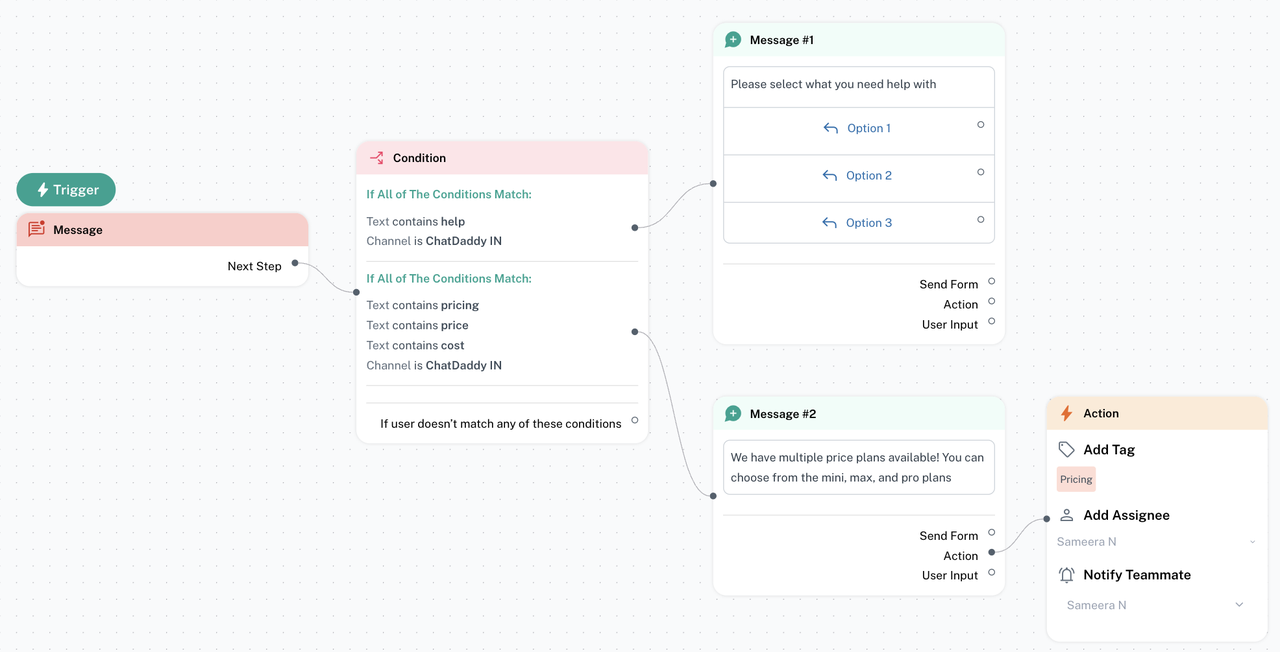Click the Condition node branching icon
Screen dimensions: 1280x652
pos(376,158)
